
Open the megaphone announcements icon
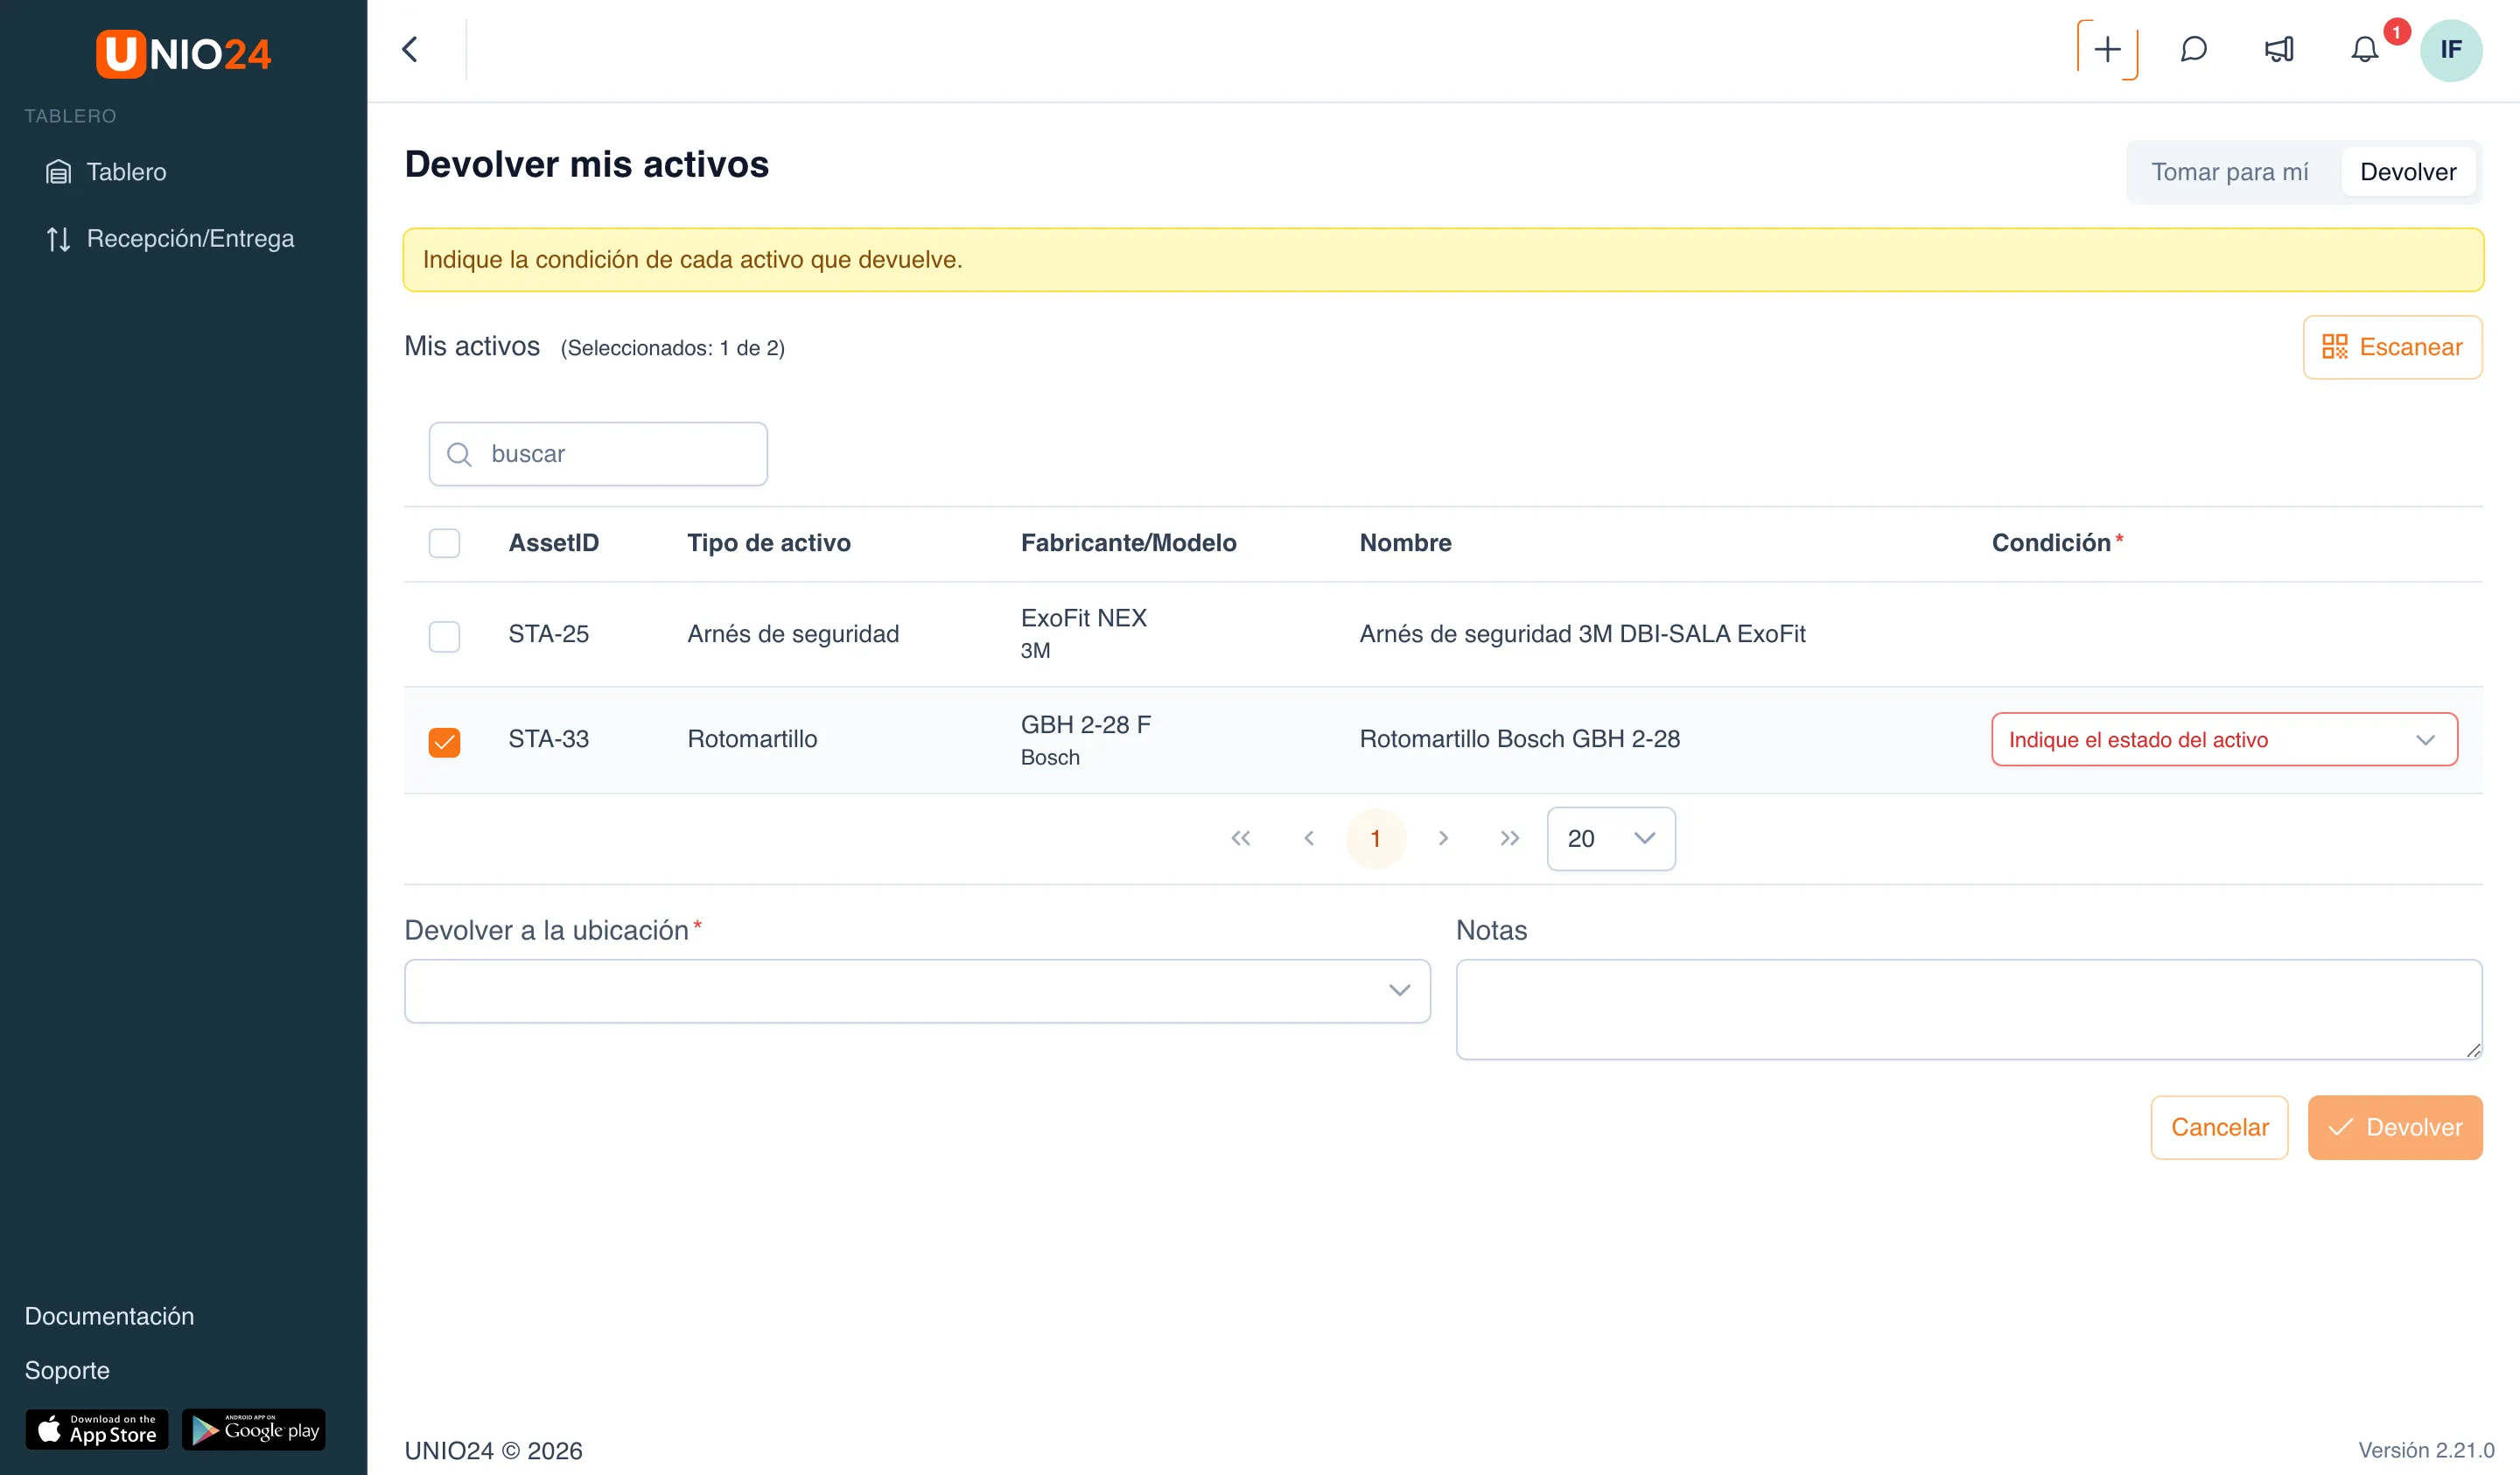[x=2279, y=50]
